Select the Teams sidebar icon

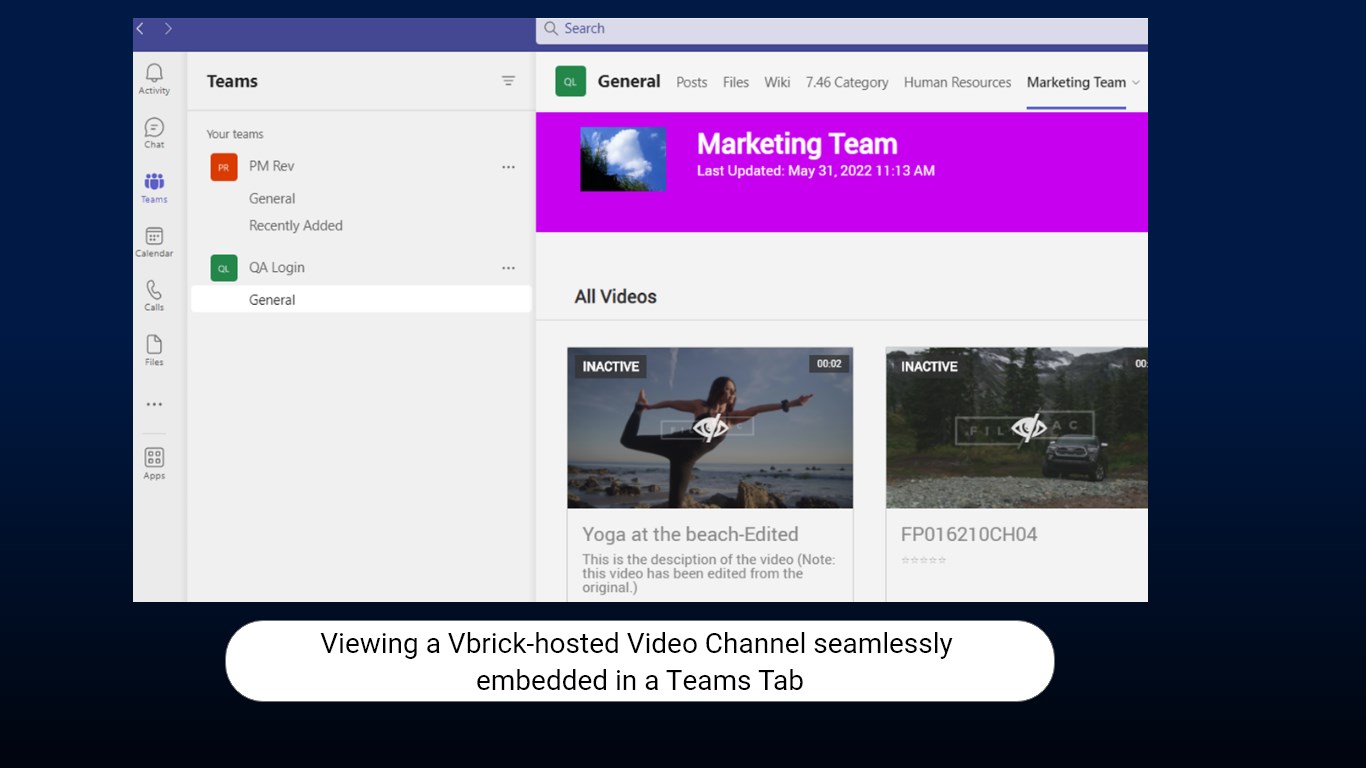coord(154,187)
